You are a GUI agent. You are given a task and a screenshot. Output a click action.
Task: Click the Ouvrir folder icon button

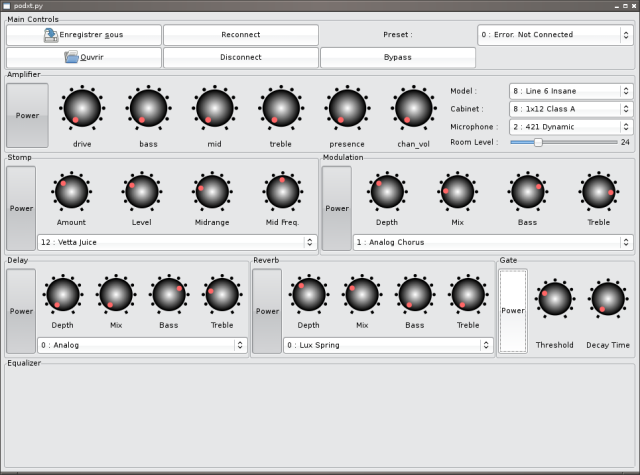coord(83,57)
